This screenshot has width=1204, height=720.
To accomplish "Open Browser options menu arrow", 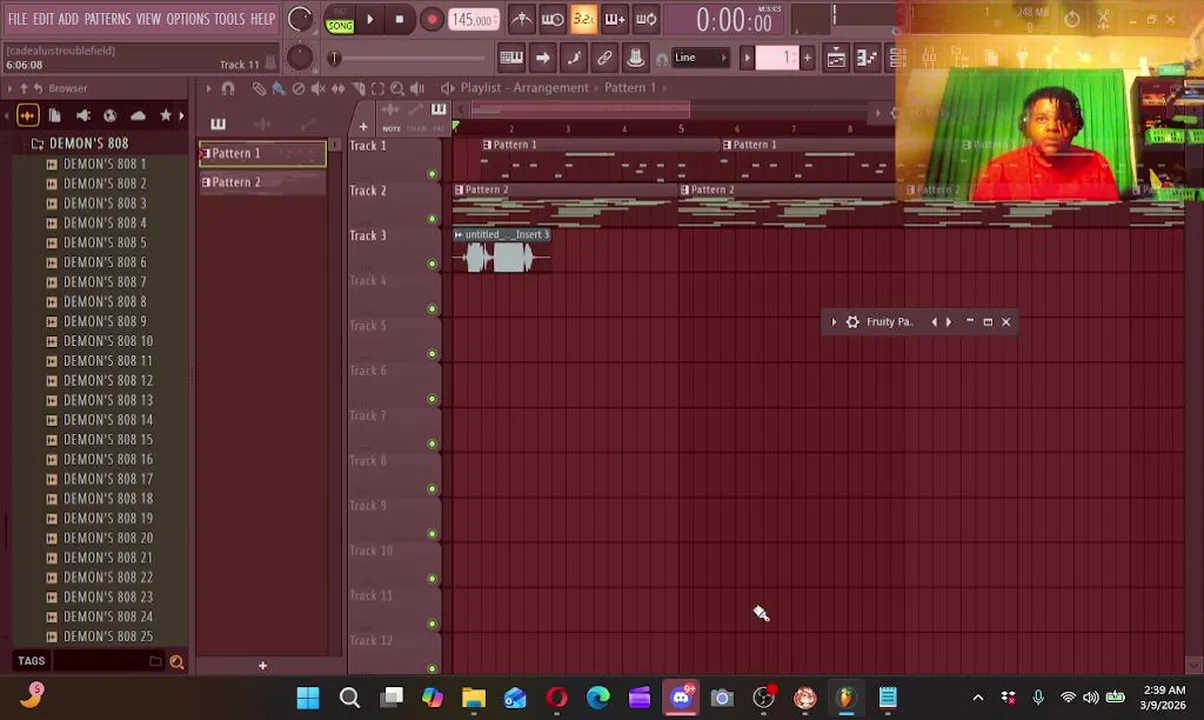I will pyautogui.click(x=10, y=88).
